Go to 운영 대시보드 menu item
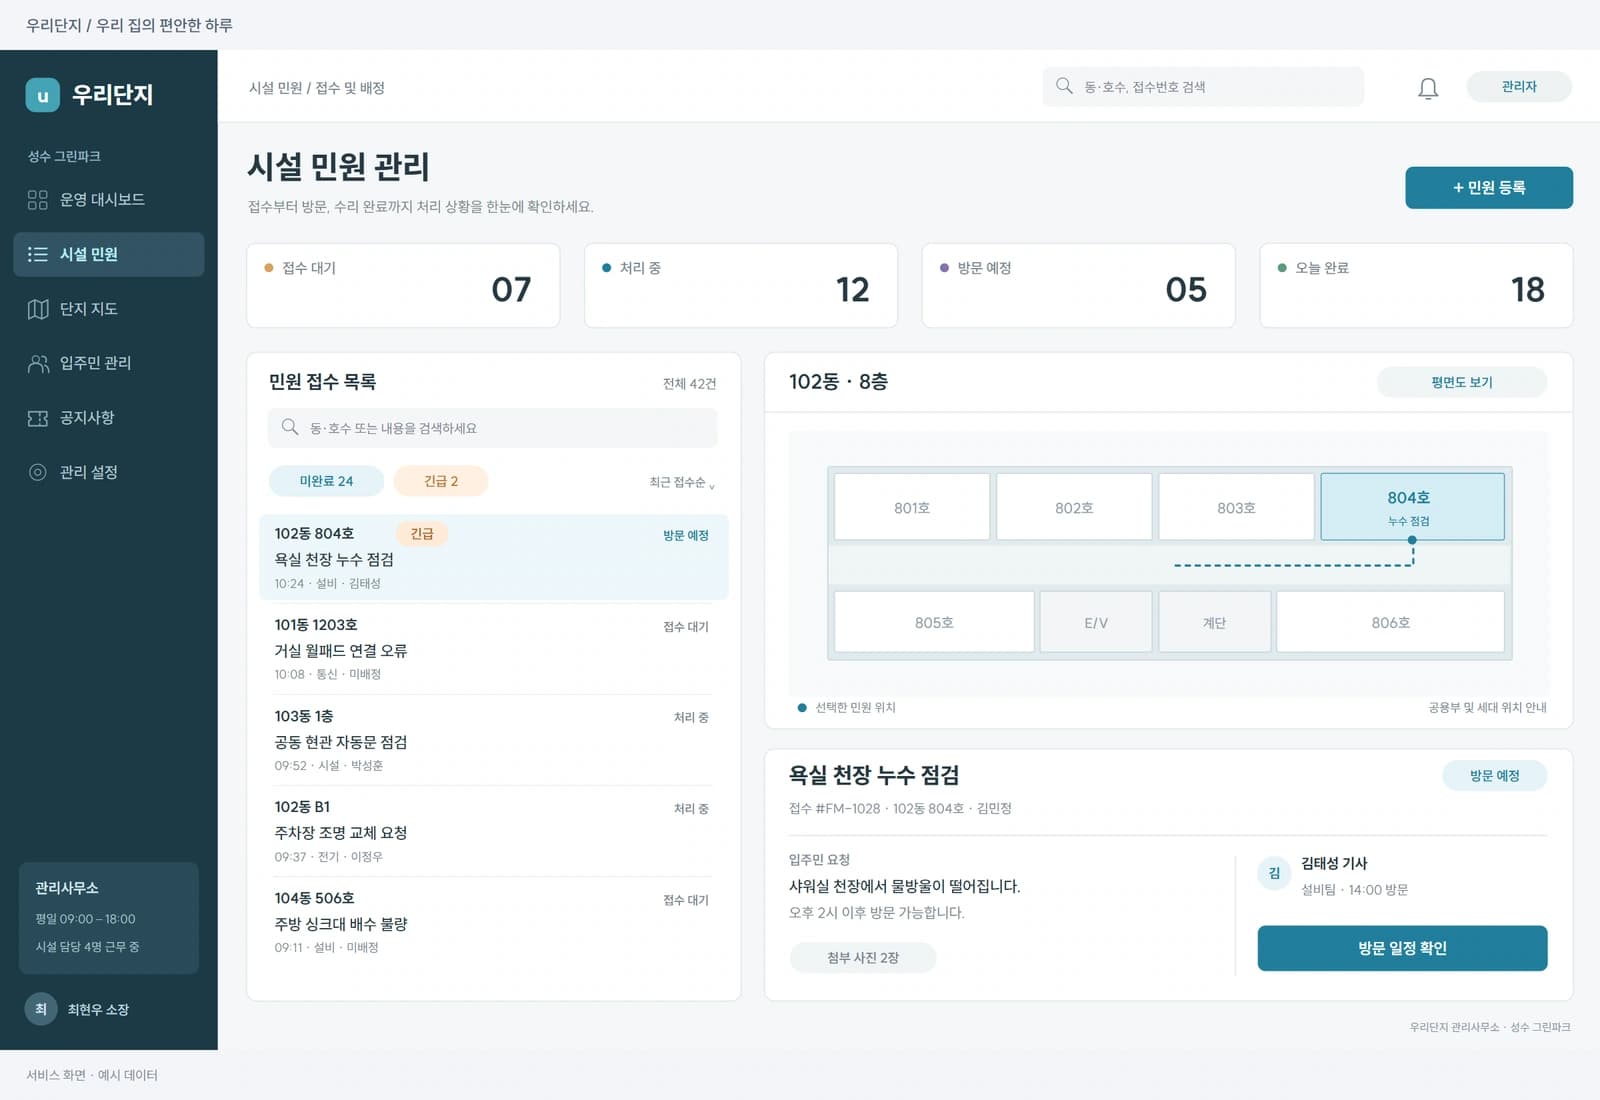 pos(109,200)
